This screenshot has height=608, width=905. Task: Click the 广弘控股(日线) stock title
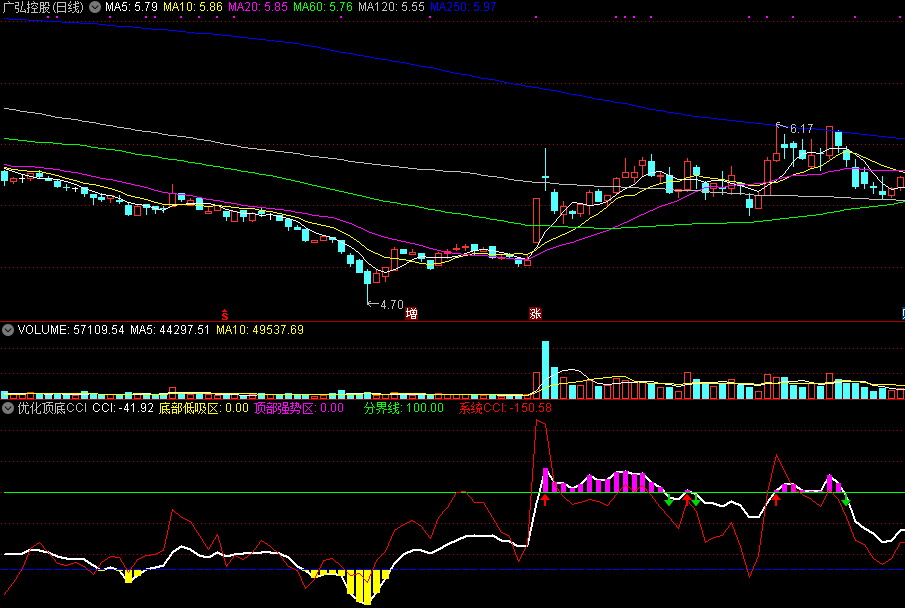click(x=43, y=8)
